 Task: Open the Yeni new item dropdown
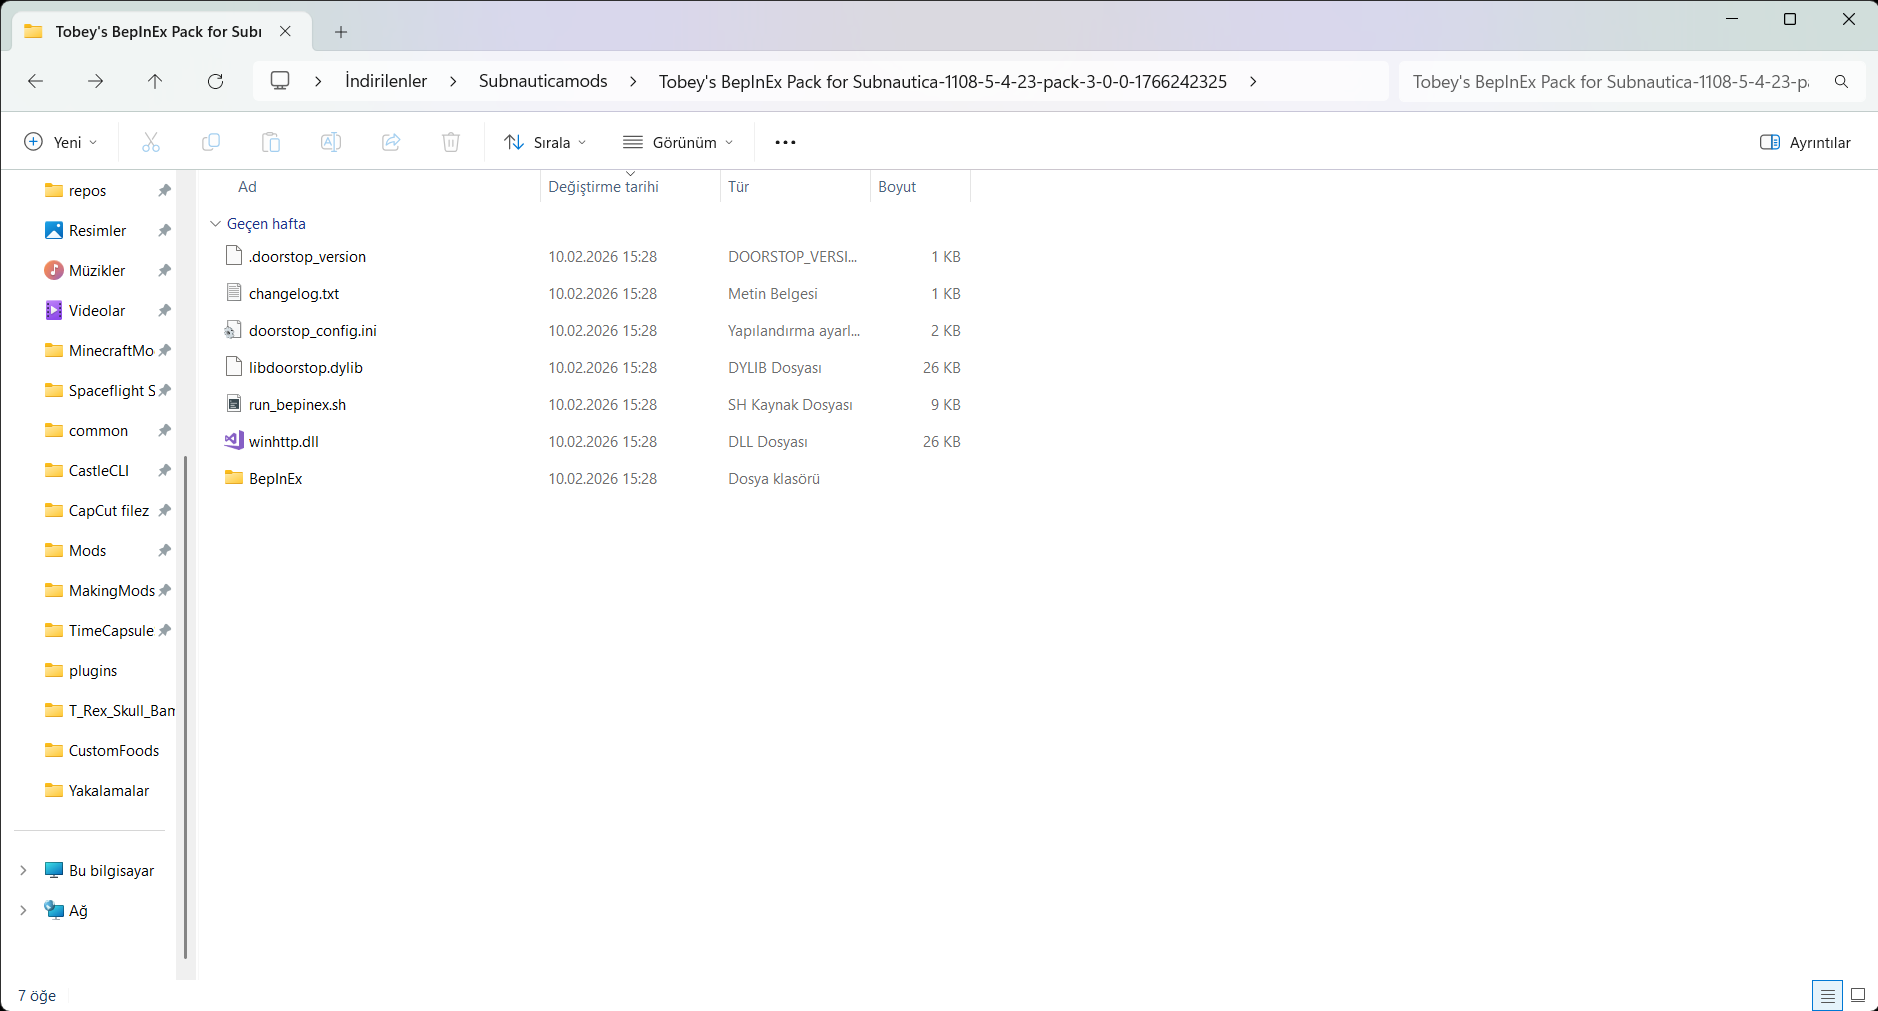point(61,142)
